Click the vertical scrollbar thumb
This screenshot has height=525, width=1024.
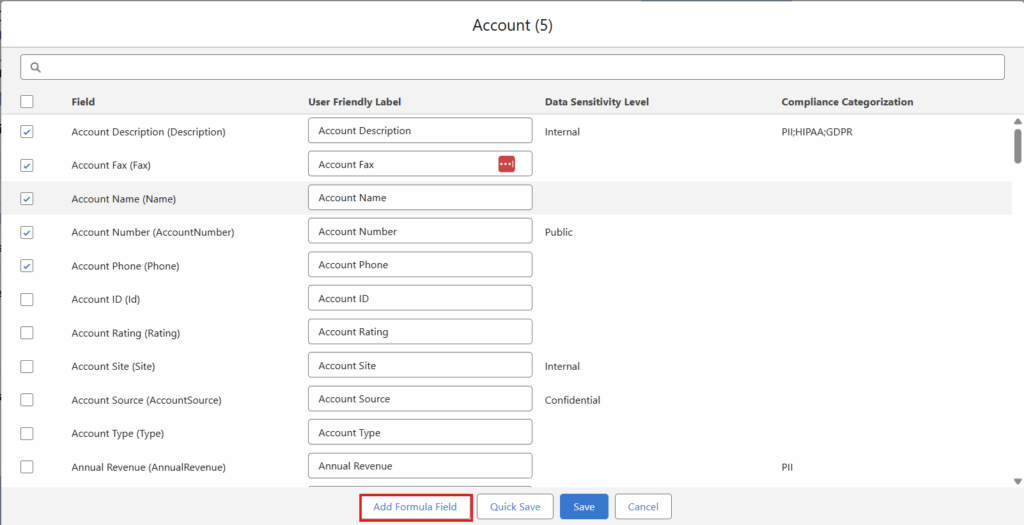click(1017, 145)
